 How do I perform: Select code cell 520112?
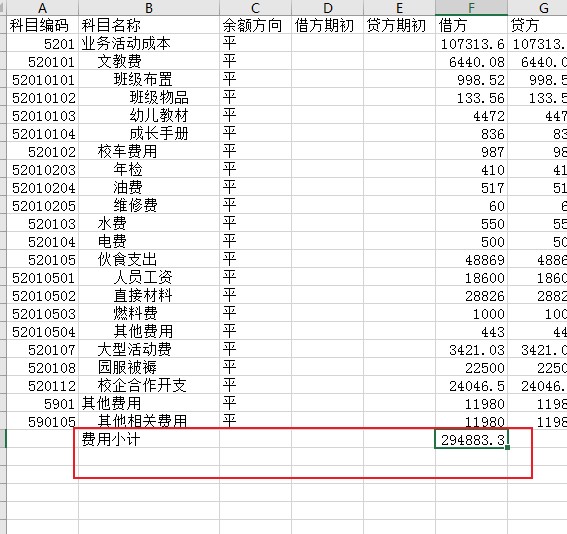(x=42, y=385)
